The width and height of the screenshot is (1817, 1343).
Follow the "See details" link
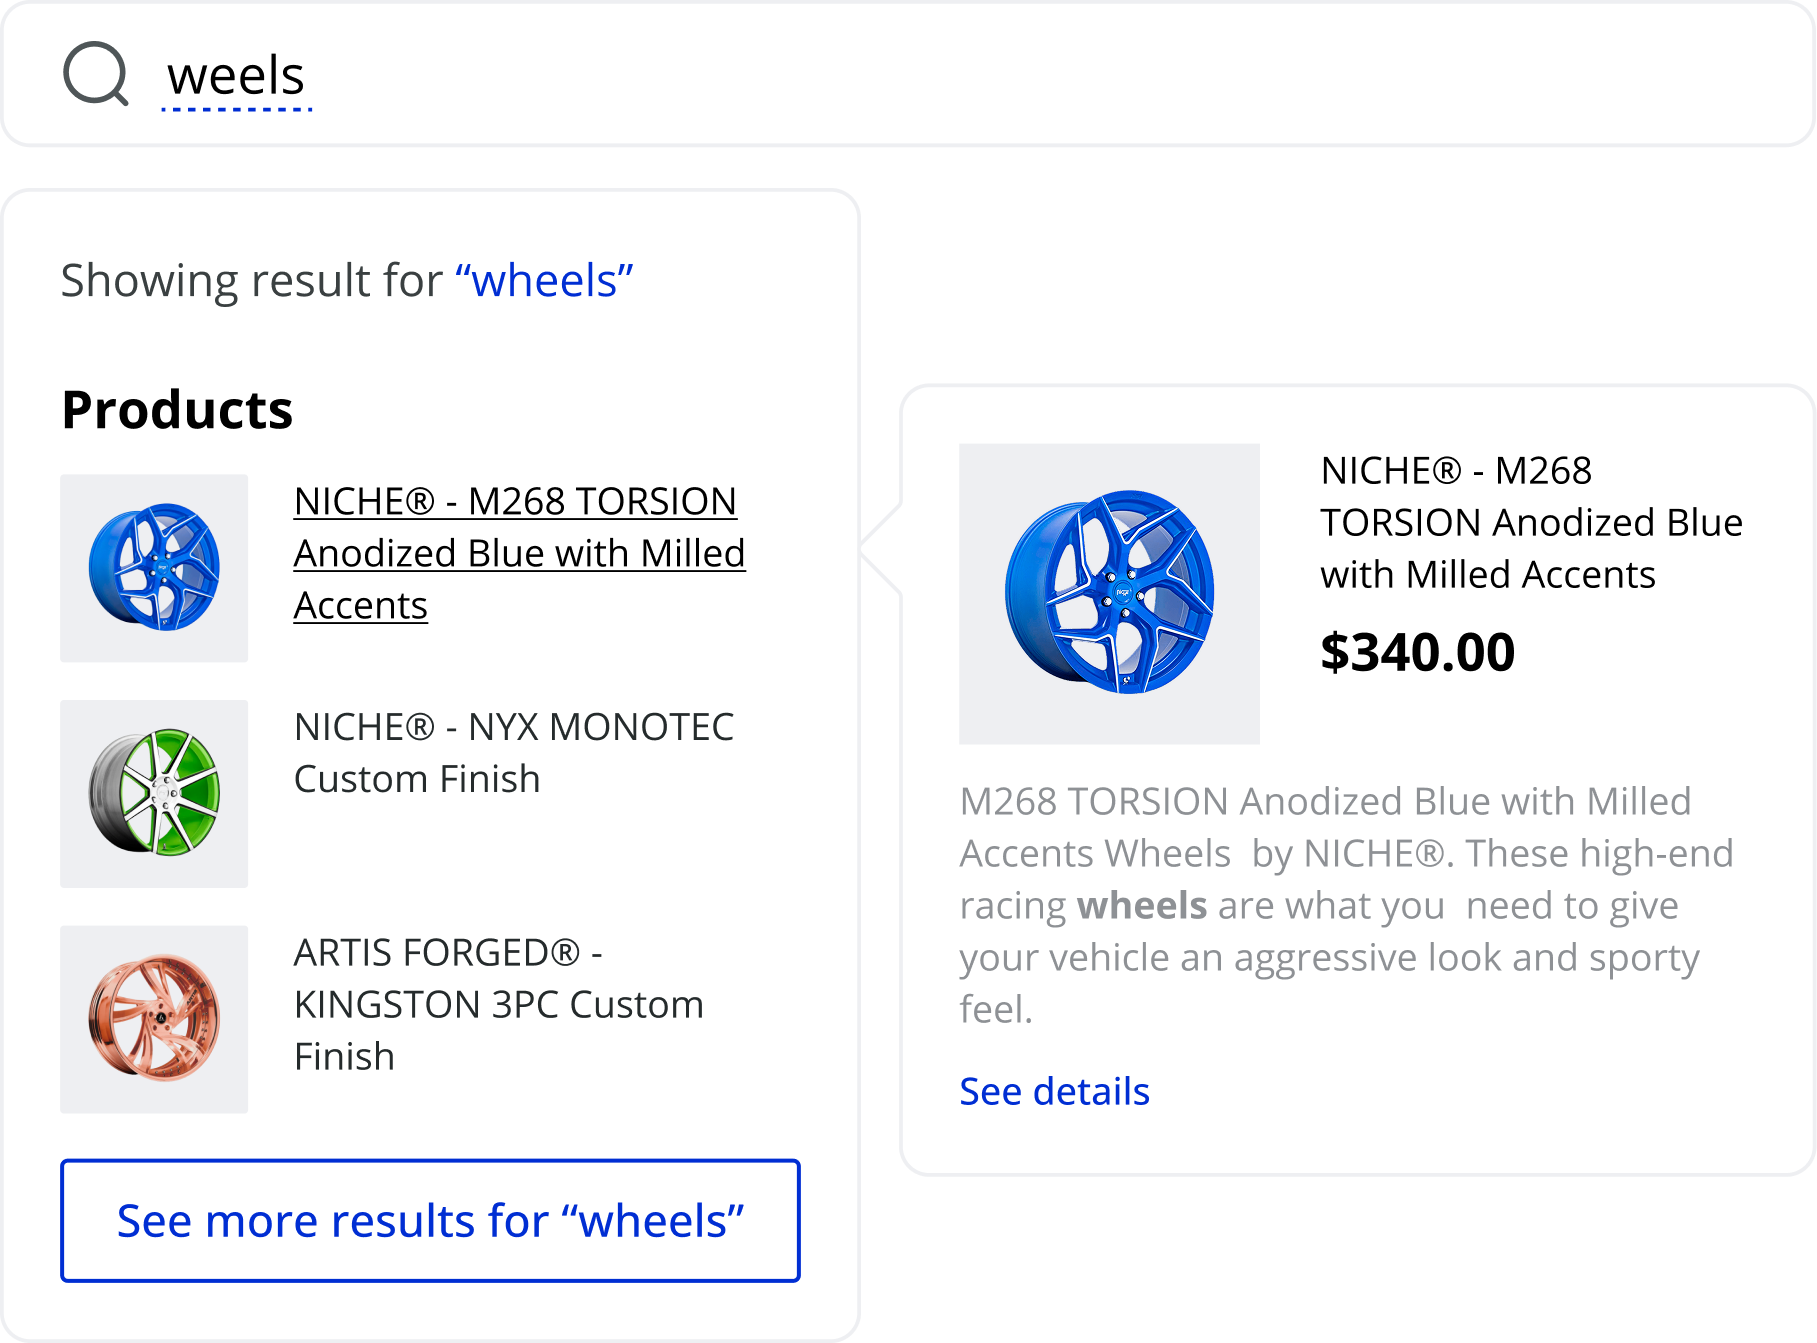(x=1054, y=1091)
